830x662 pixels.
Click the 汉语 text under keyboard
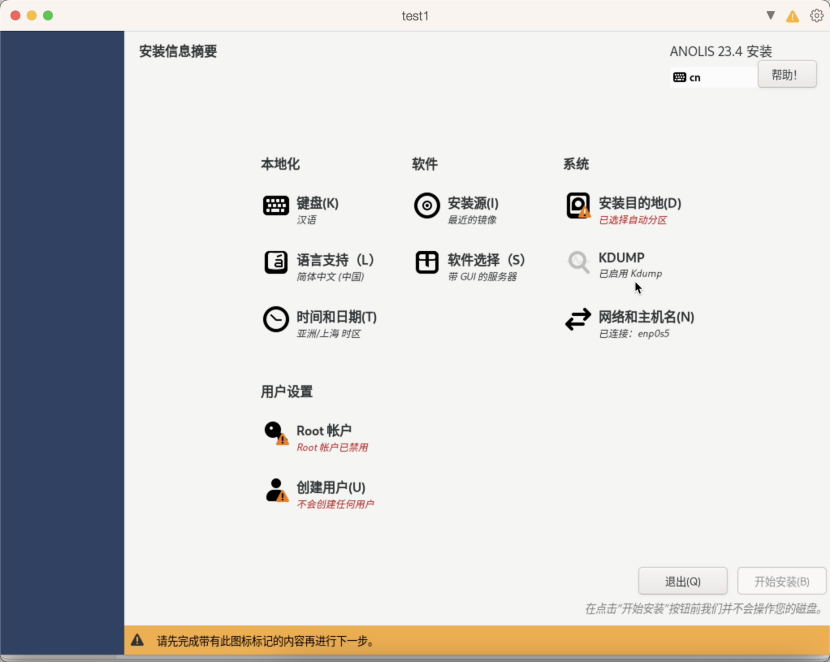(x=306, y=220)
